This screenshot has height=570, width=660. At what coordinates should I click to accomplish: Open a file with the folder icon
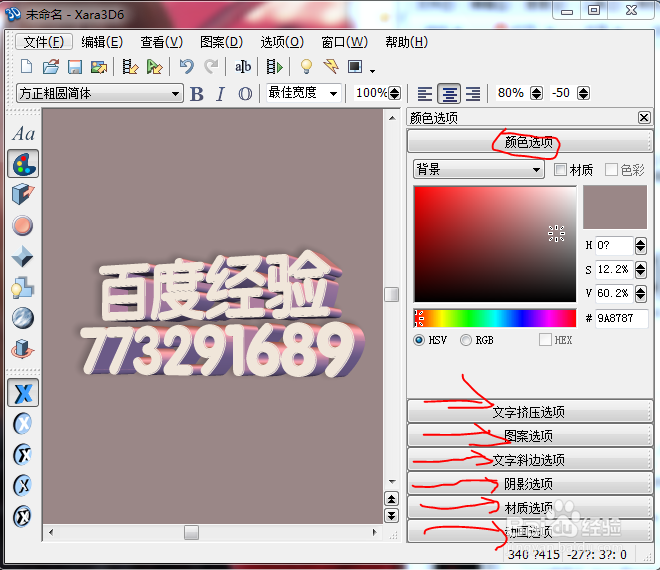coord(51,67)
